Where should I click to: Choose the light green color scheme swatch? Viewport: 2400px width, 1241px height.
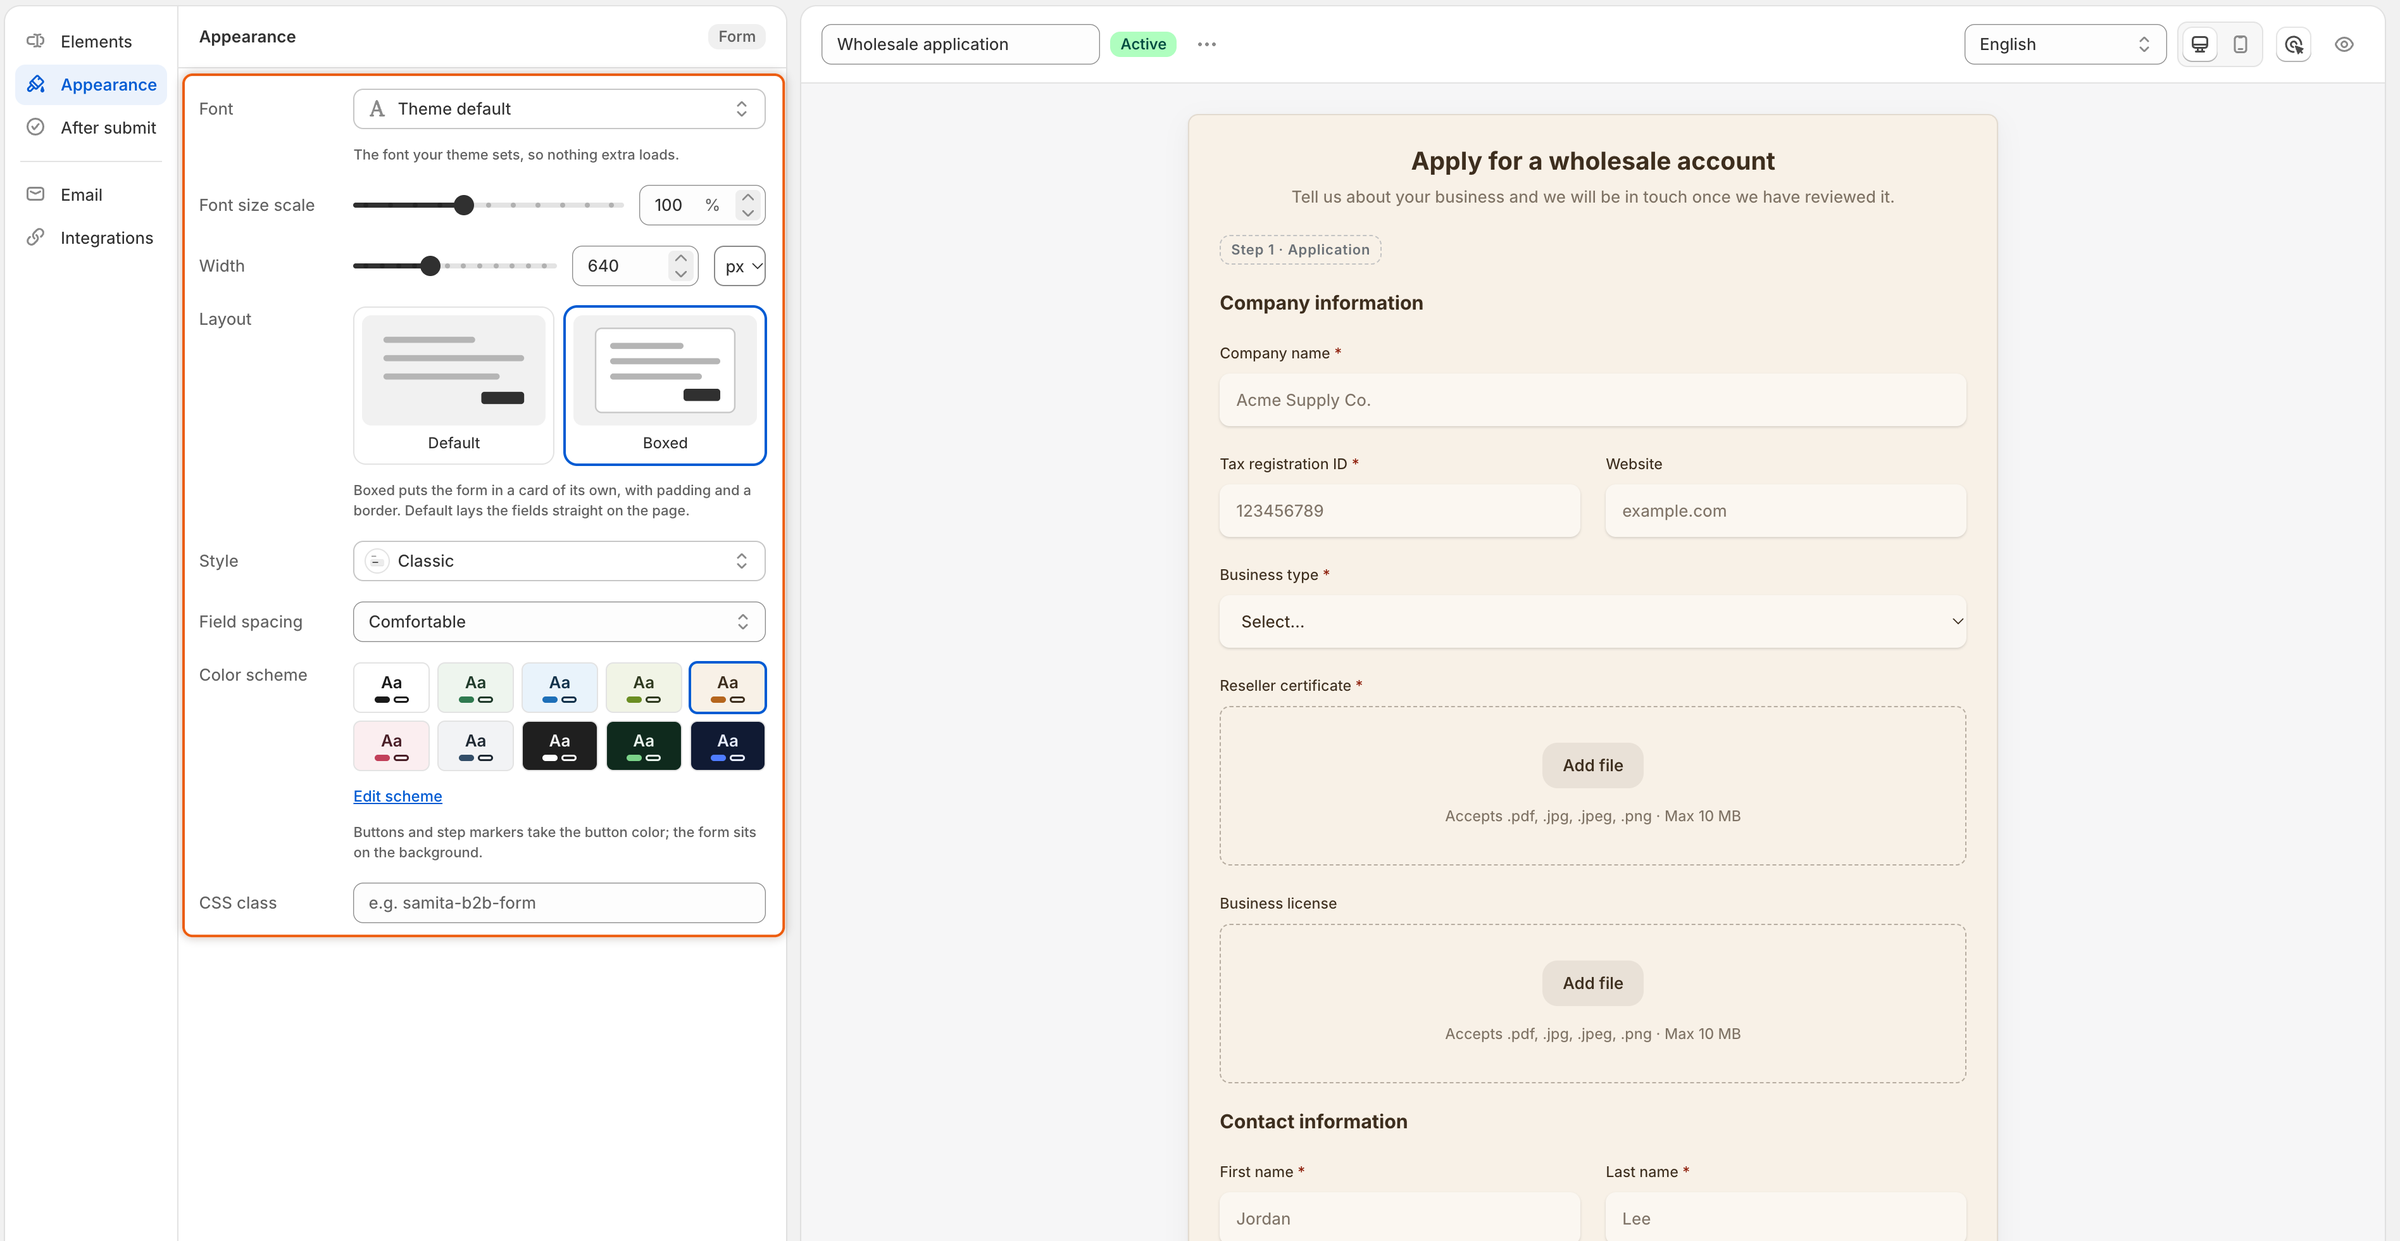coord(475,687)
